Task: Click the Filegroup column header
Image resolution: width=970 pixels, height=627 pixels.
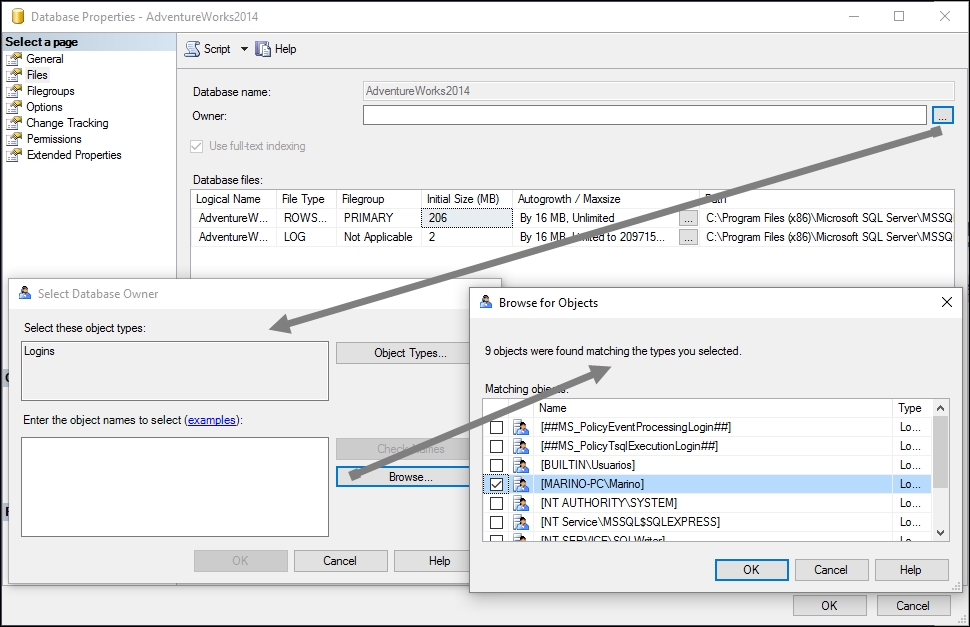Action: (x=379, y=199)
